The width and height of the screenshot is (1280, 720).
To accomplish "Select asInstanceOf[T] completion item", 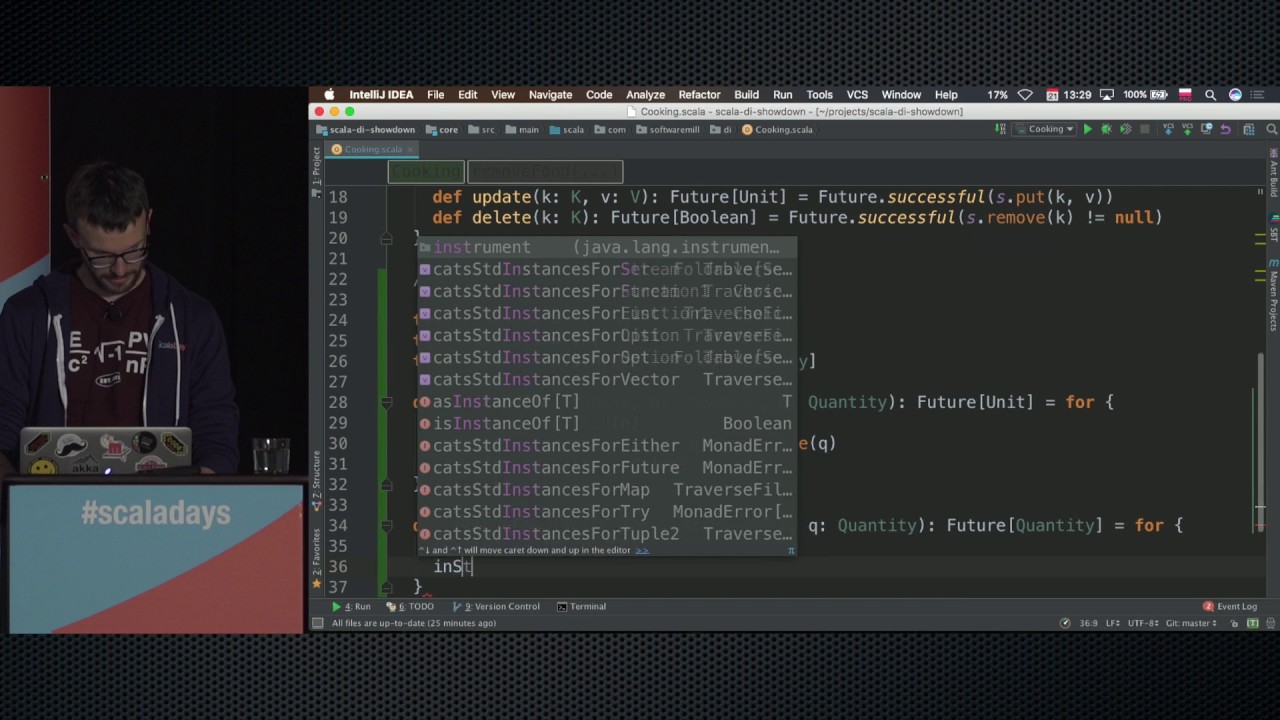I will pyautogui.click(x=606, y=401).
